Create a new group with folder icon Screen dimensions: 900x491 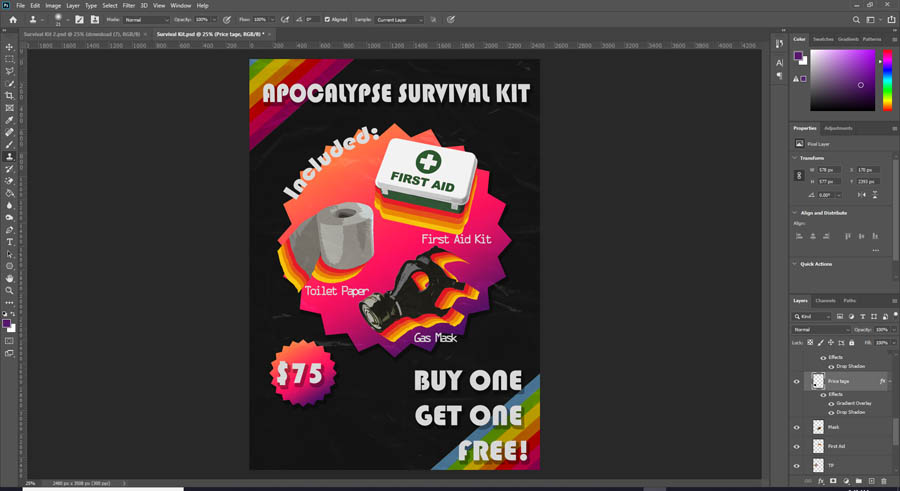[858, 481]
